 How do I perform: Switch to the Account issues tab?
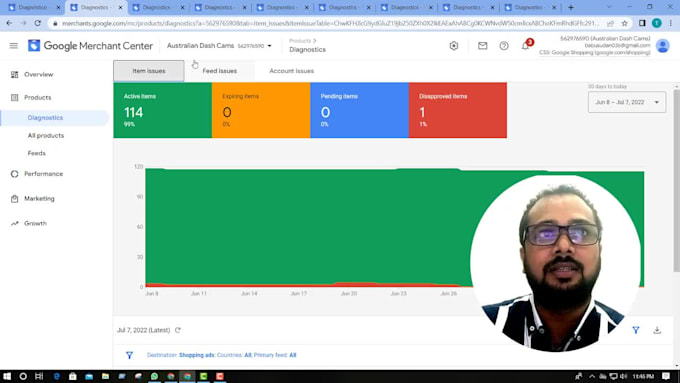tap(291, 71)
